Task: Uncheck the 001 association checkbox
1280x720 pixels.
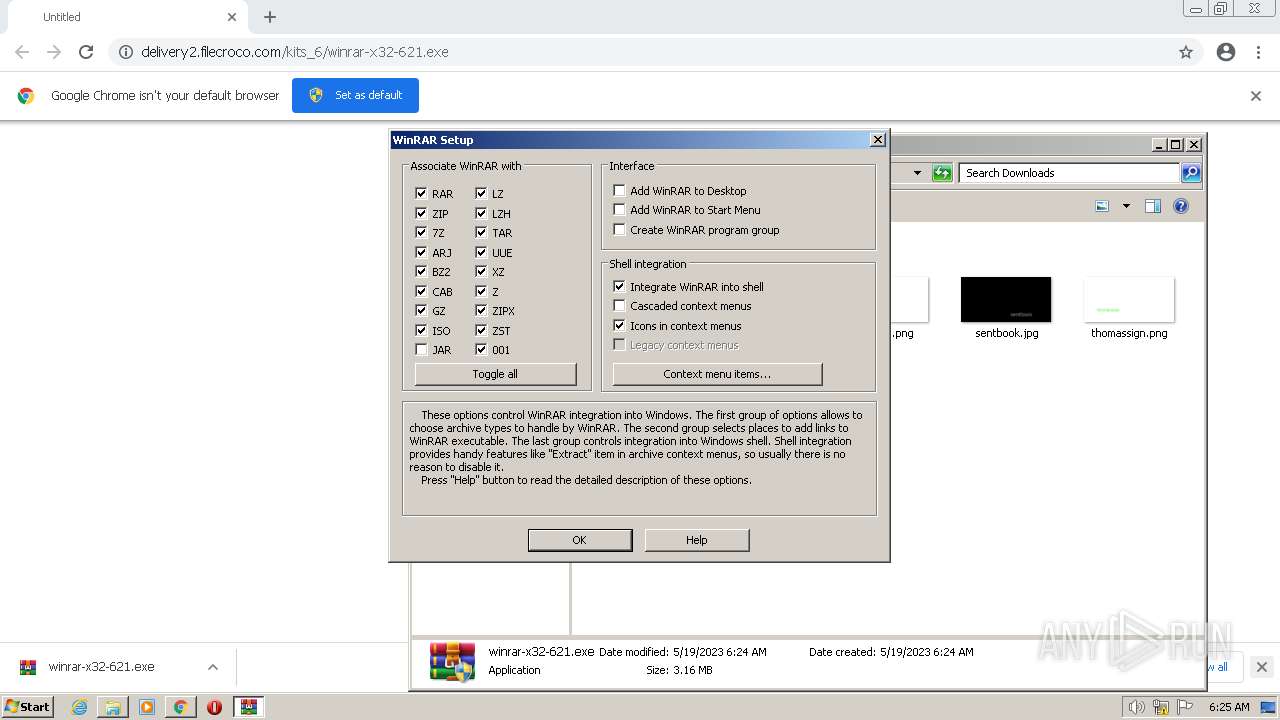Action: click(481, 350)
